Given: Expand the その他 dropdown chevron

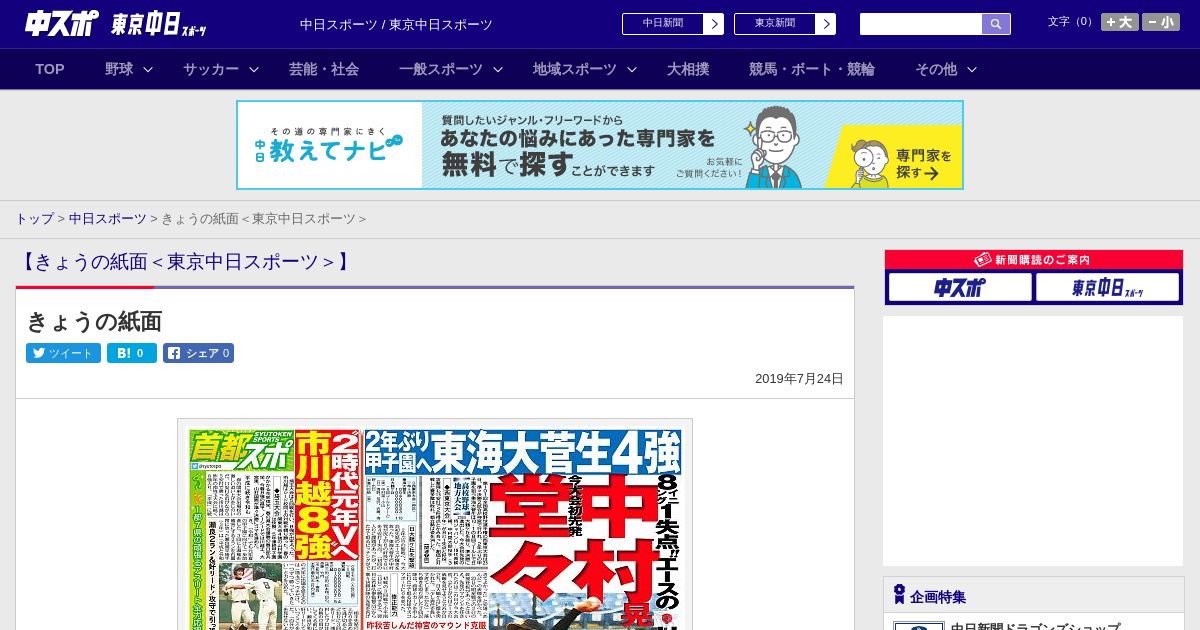Looking at the screenshot, I should 972,69.
